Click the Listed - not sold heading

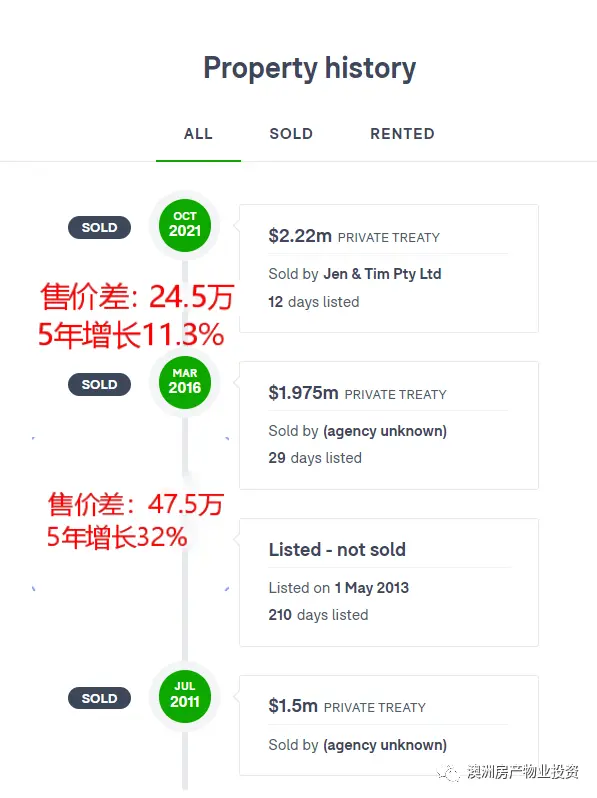pos(337,550)
